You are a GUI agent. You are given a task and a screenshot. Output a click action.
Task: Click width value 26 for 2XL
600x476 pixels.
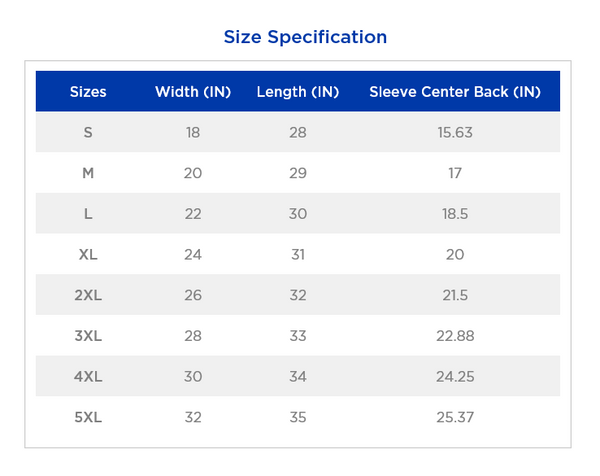coord(193,295)
